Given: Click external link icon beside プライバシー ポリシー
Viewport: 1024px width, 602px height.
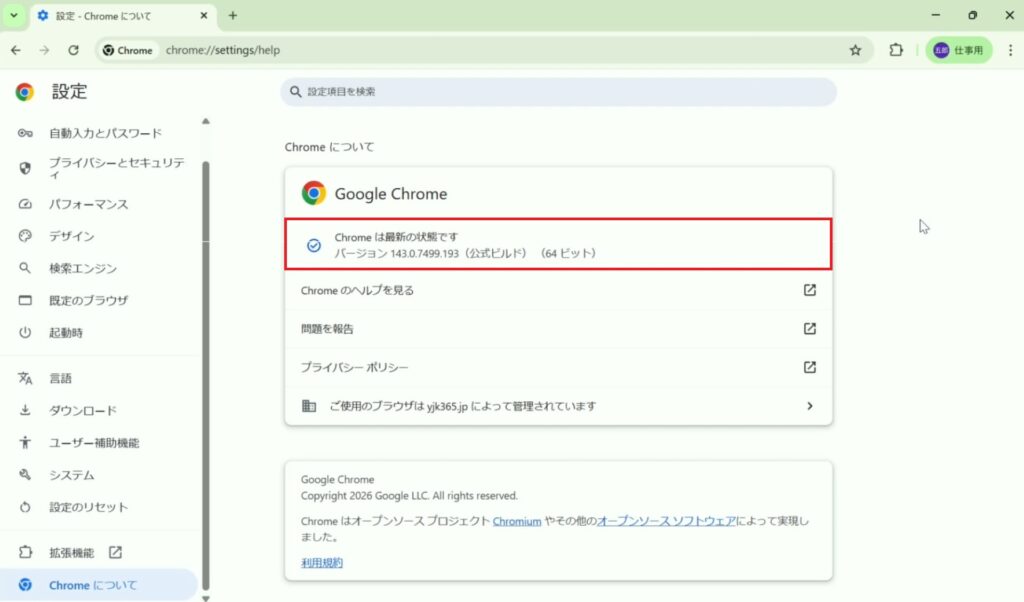Looking at the screenshot, I should pyautogui.click(x=810, y=367).
